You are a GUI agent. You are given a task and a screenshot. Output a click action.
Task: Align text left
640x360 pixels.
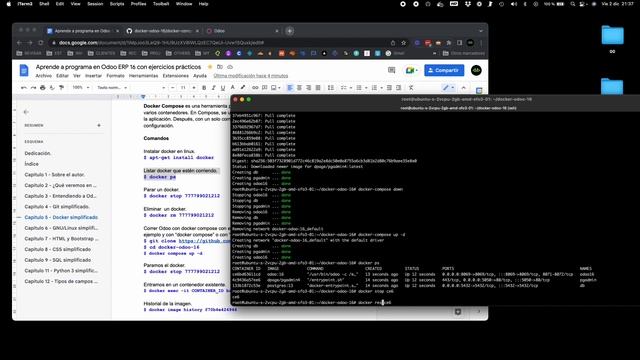click(290, 88)
